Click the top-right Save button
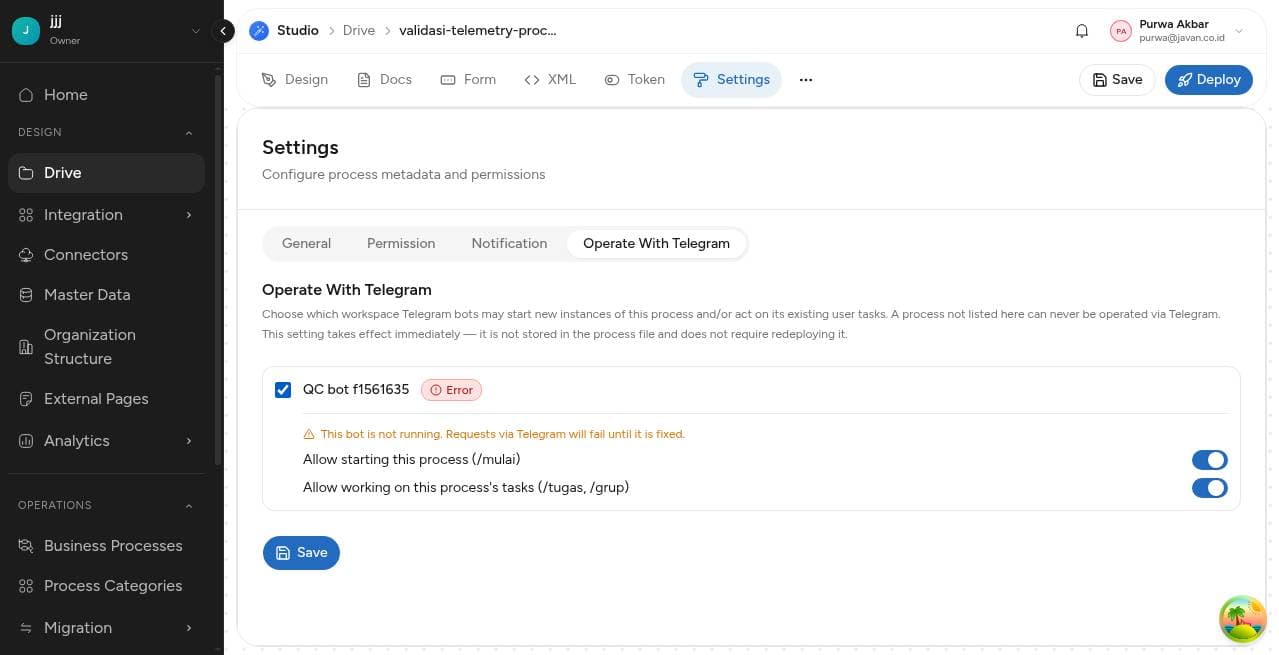 point(1117,80)
